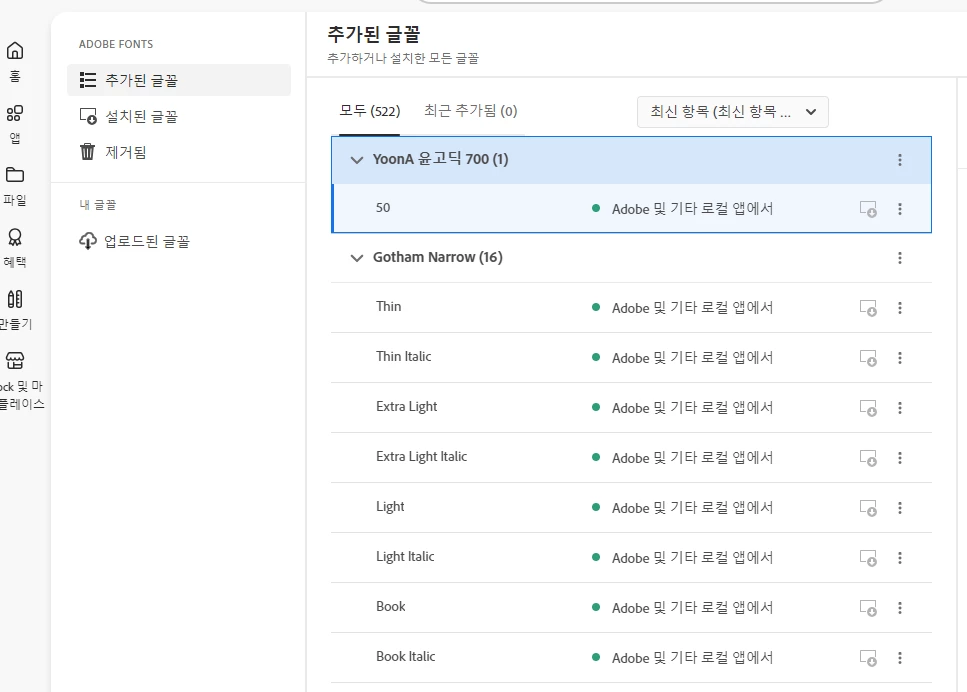This screenshot has width=967, height=692.
Task: Select the 50 font weight text
Action: [x=383, y=208]
